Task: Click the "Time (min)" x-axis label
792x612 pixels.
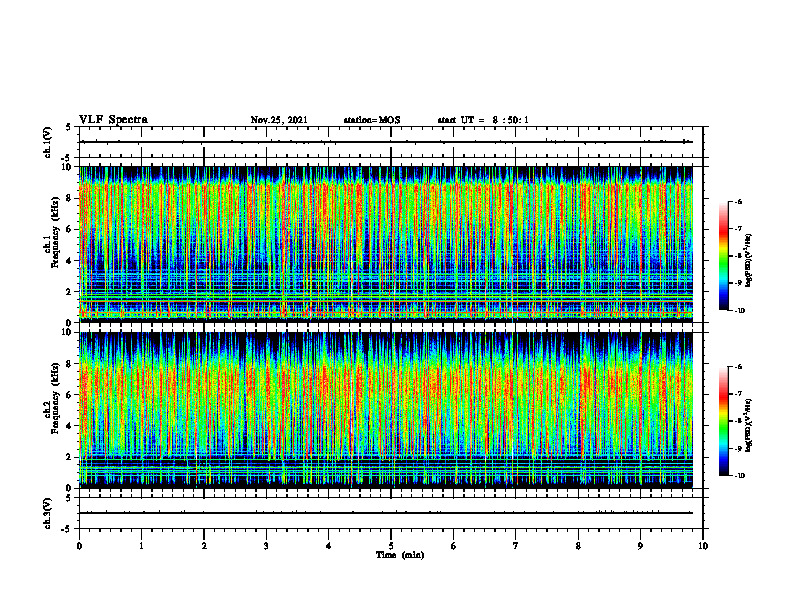Action: (x=400, y=555)
